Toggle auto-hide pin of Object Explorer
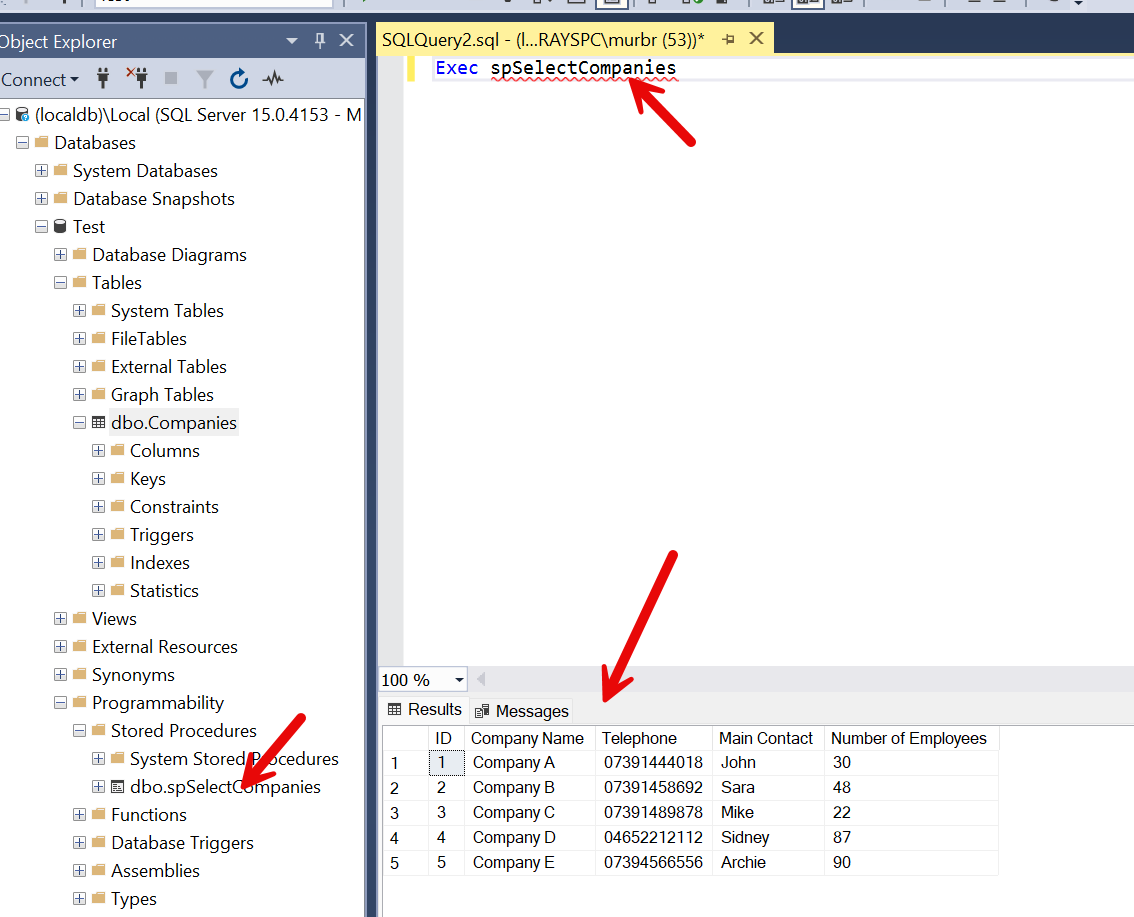This screenshot has height=917, width=1134. point(320,40)
